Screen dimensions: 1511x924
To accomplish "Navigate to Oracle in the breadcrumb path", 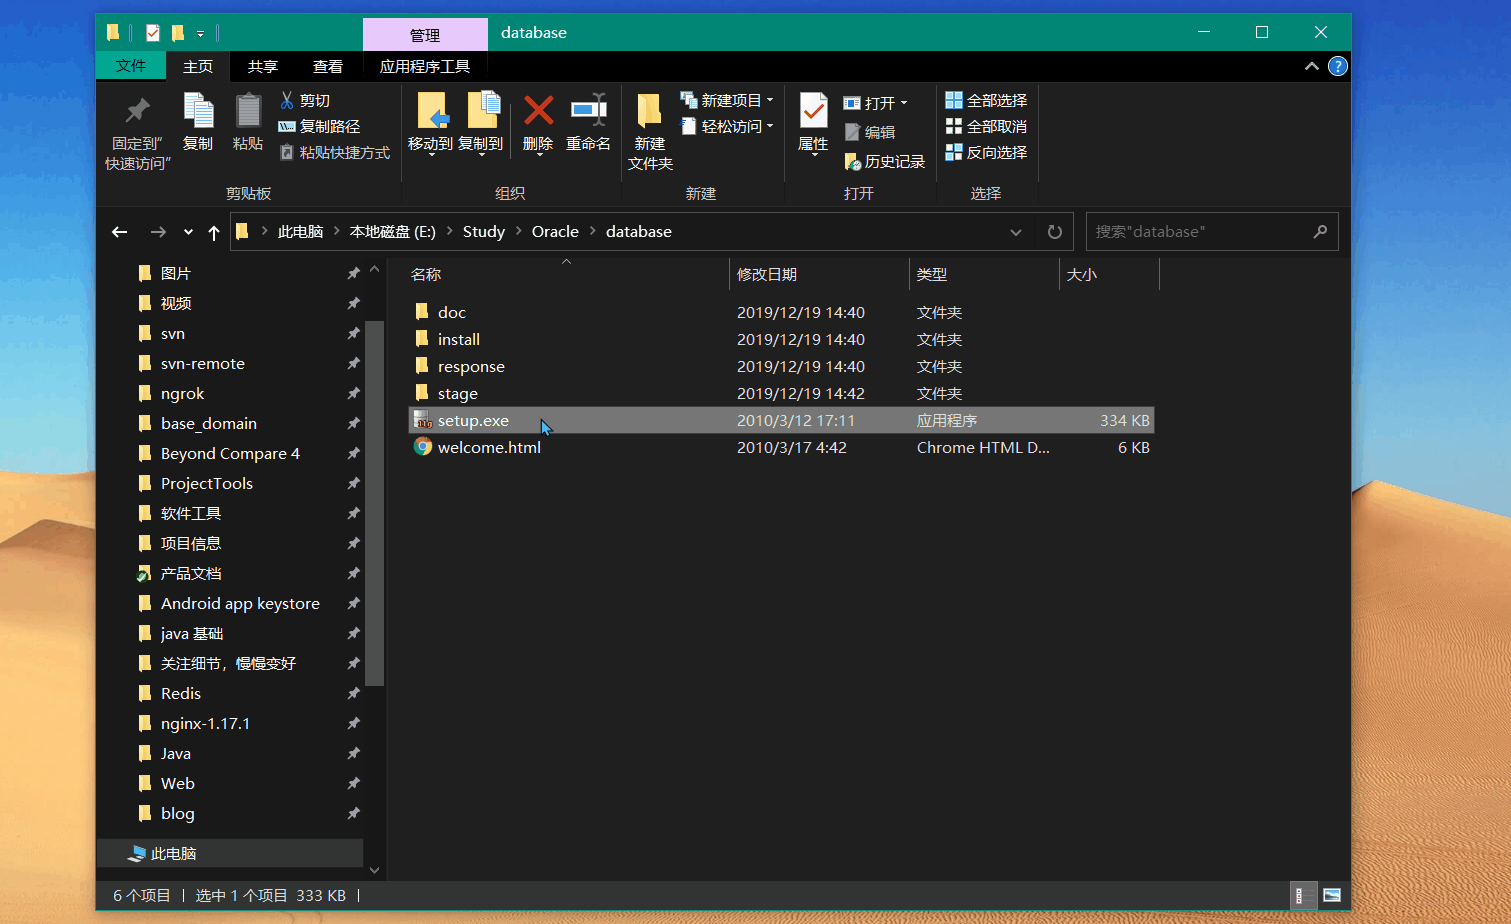I will tap(555, 231).
